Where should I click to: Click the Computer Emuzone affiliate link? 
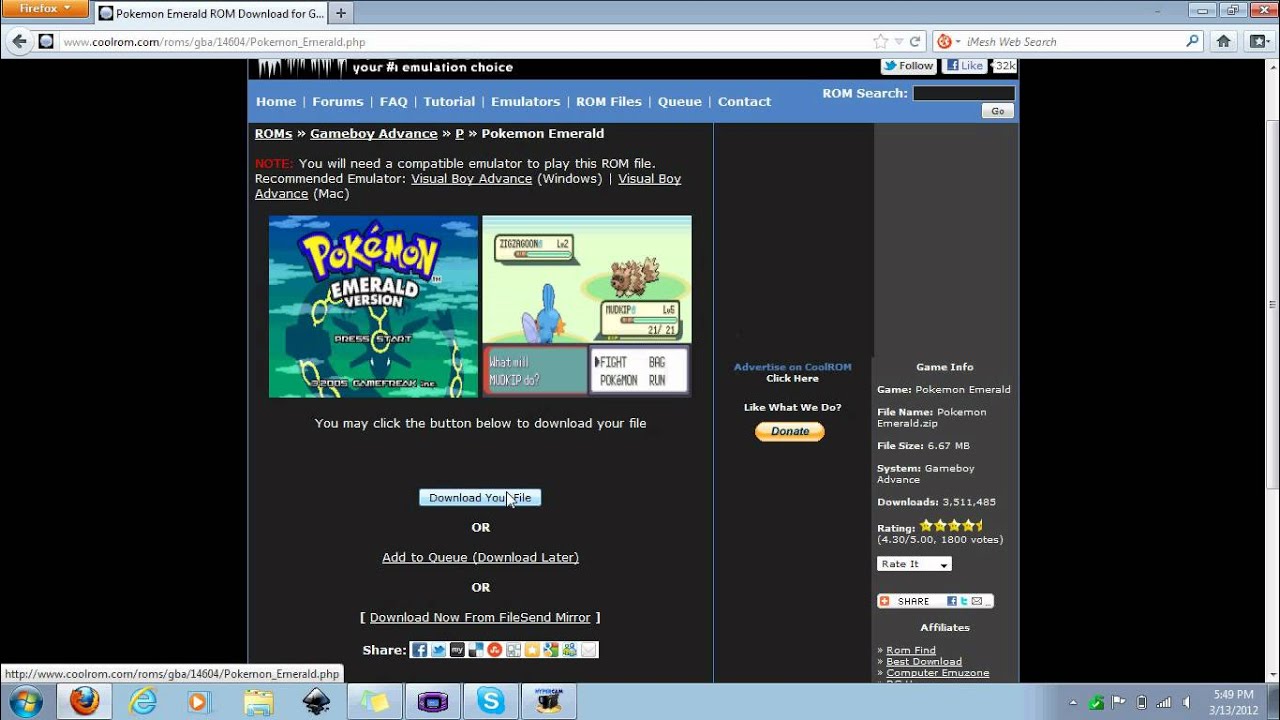[937, 673]
